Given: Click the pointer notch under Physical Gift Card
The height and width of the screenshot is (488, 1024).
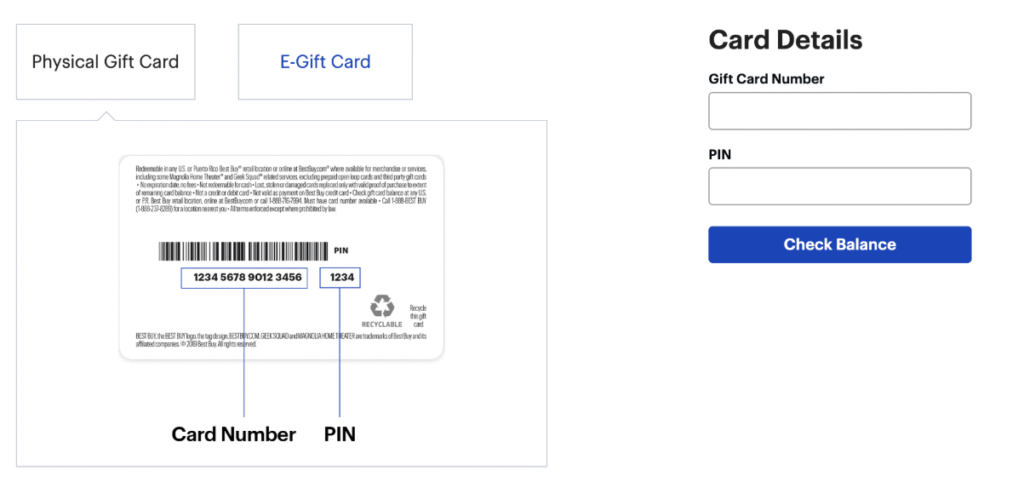Looking at the screenshot, I should pos(105,116).
